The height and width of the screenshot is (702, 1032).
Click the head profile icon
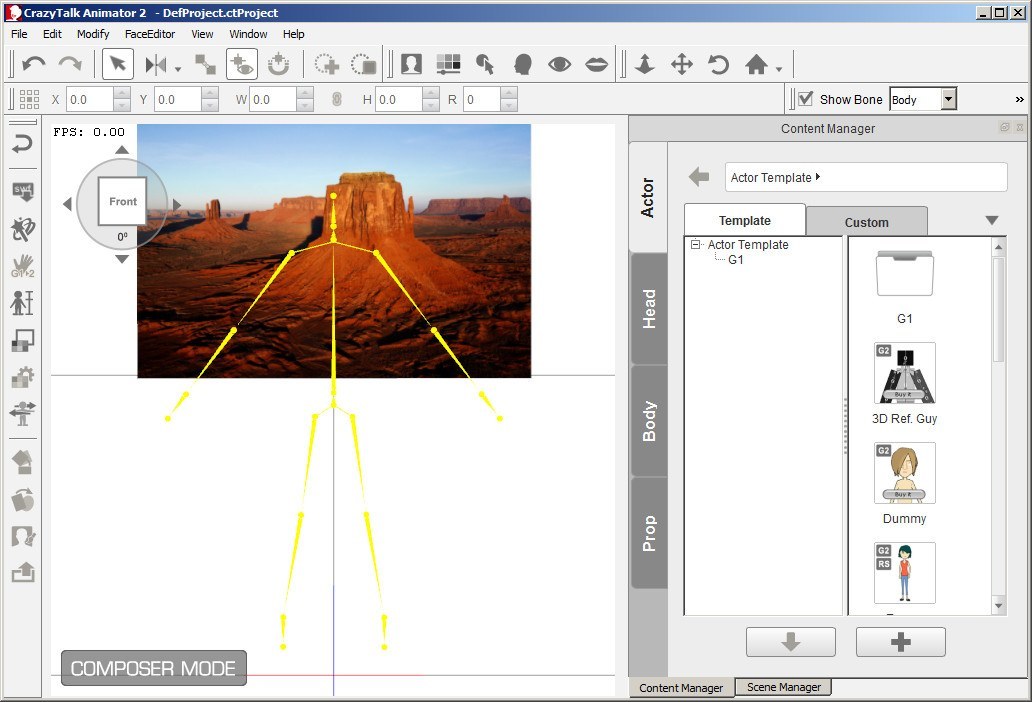pos(523,64)
